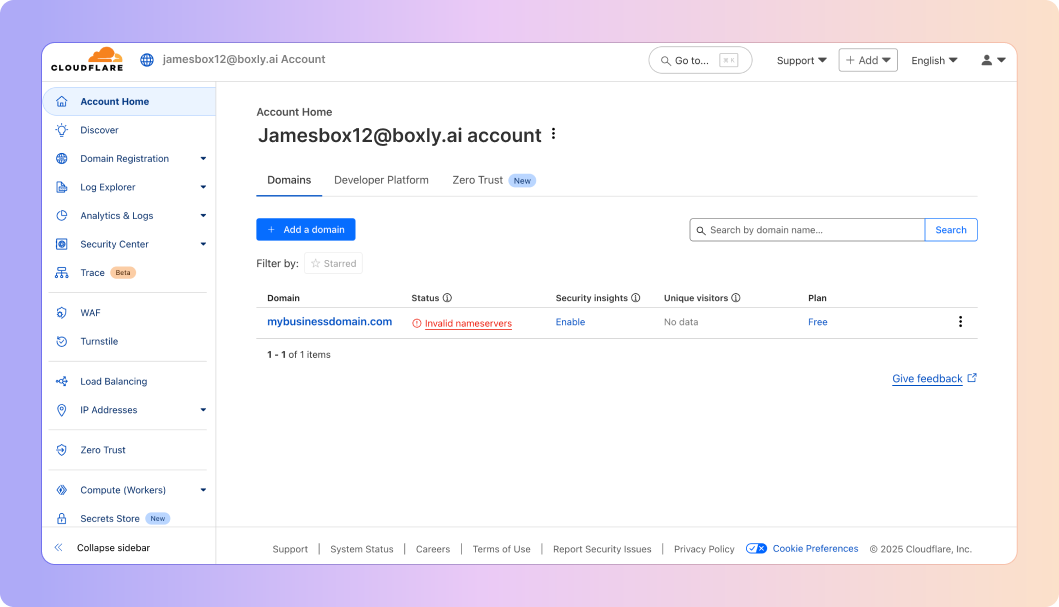1059x607 pixels.
Task: Toggle the Starred filter
Action: pyautogui.click(x=334, y=263)
